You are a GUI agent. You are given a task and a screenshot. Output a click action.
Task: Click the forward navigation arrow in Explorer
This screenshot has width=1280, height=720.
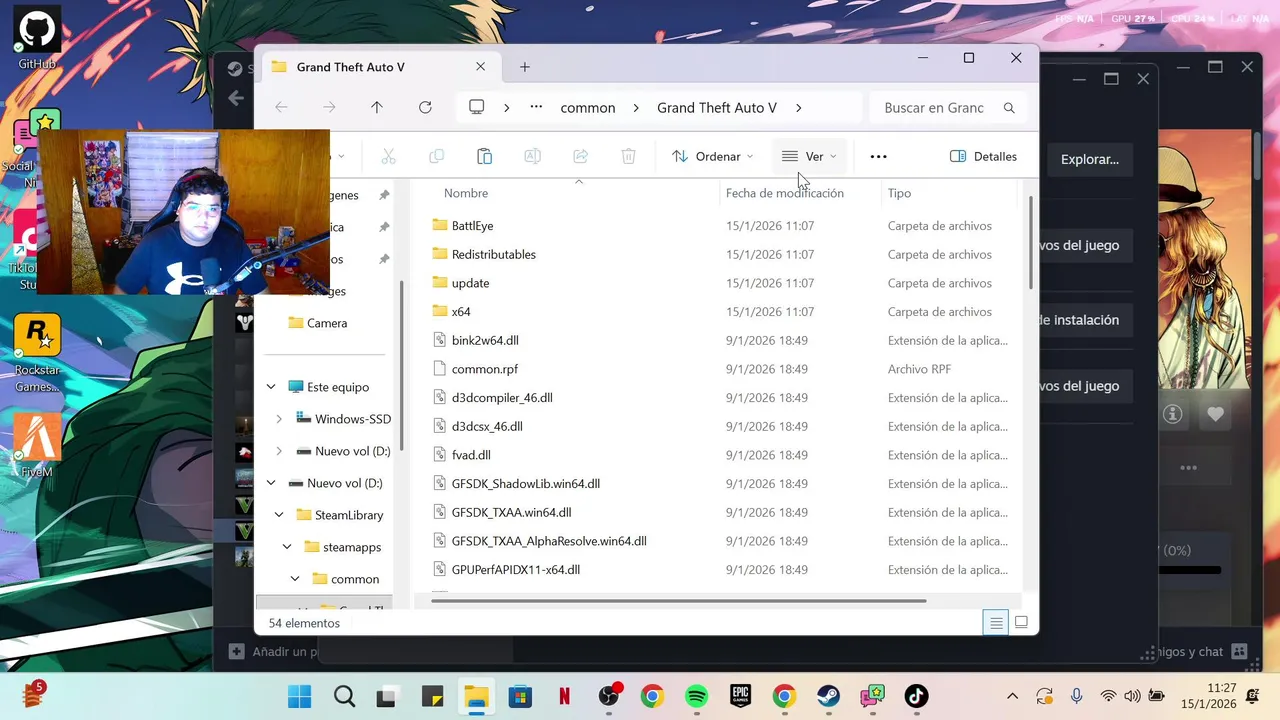329,107
